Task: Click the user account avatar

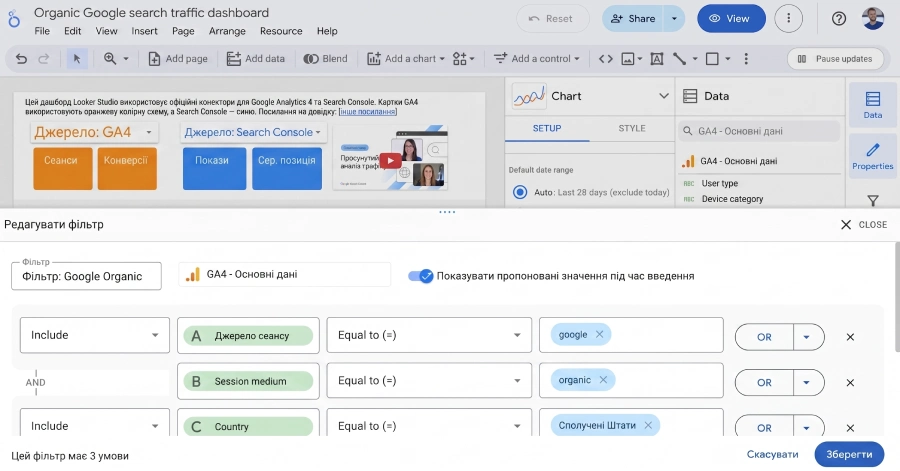Action: (872, 18)
